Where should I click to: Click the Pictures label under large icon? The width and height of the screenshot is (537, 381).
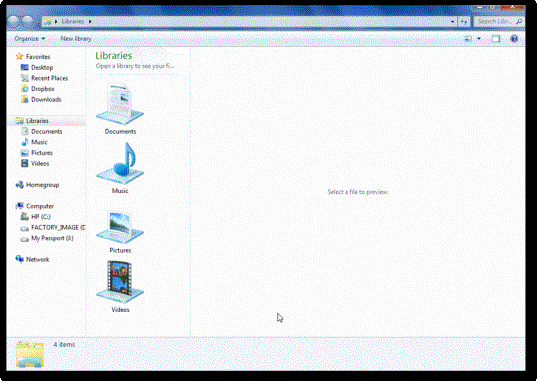(x=120, y=250)
